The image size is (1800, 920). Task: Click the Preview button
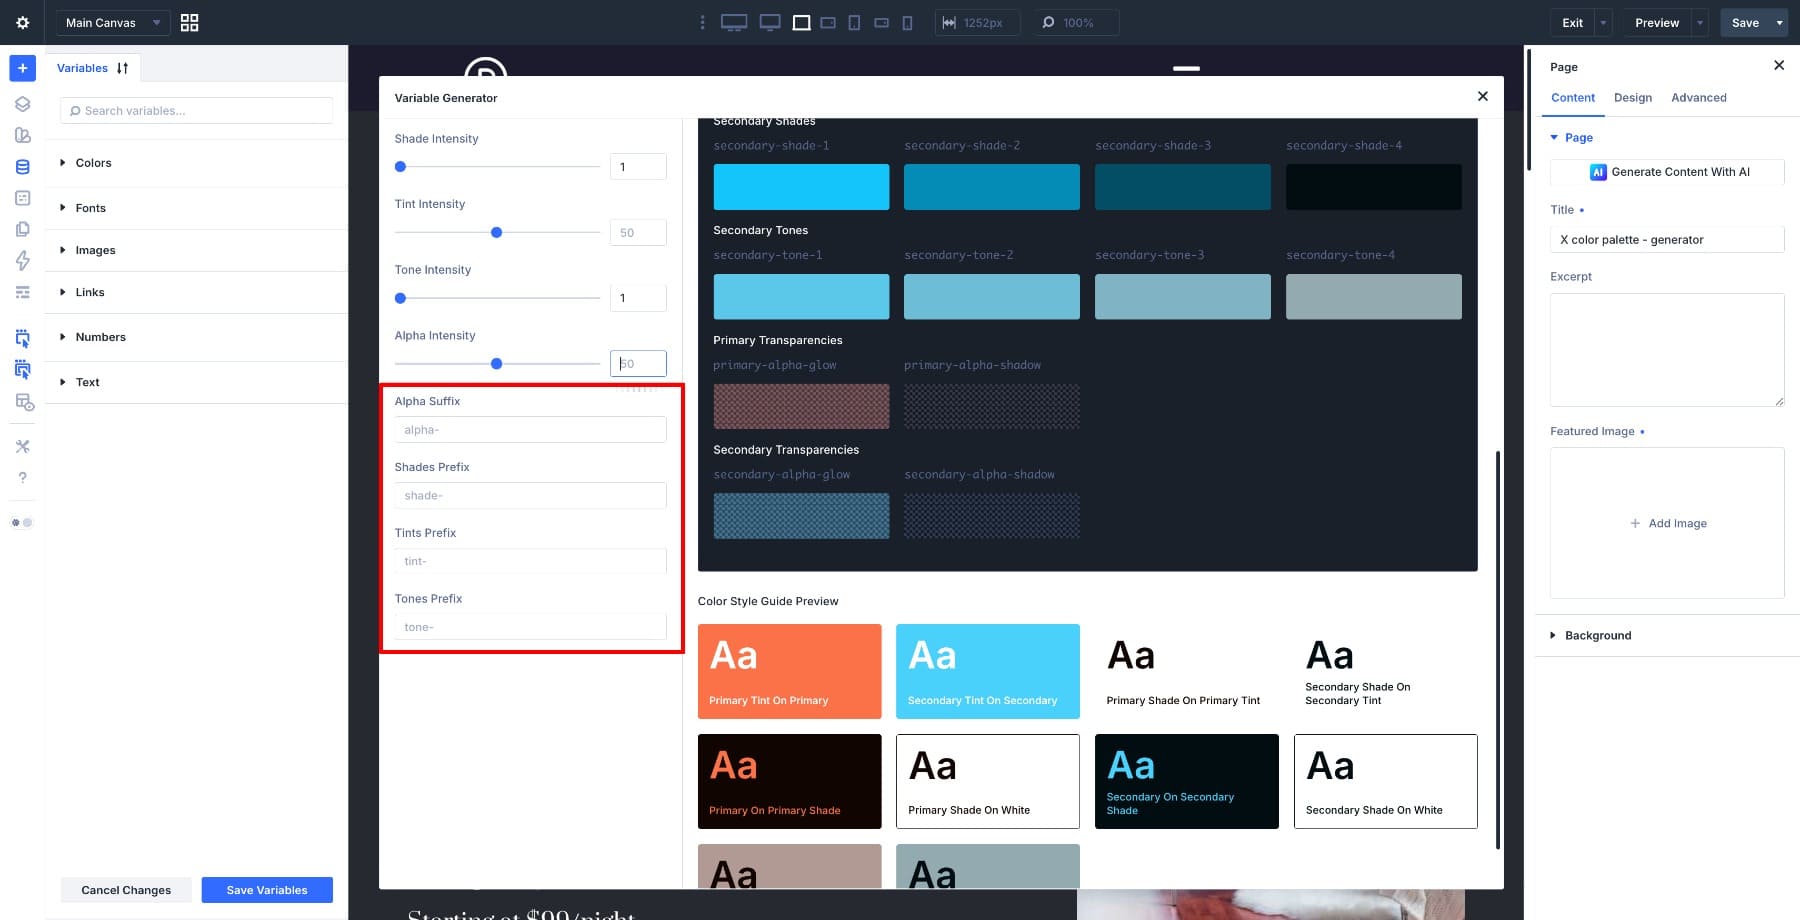click(1657, 22)
